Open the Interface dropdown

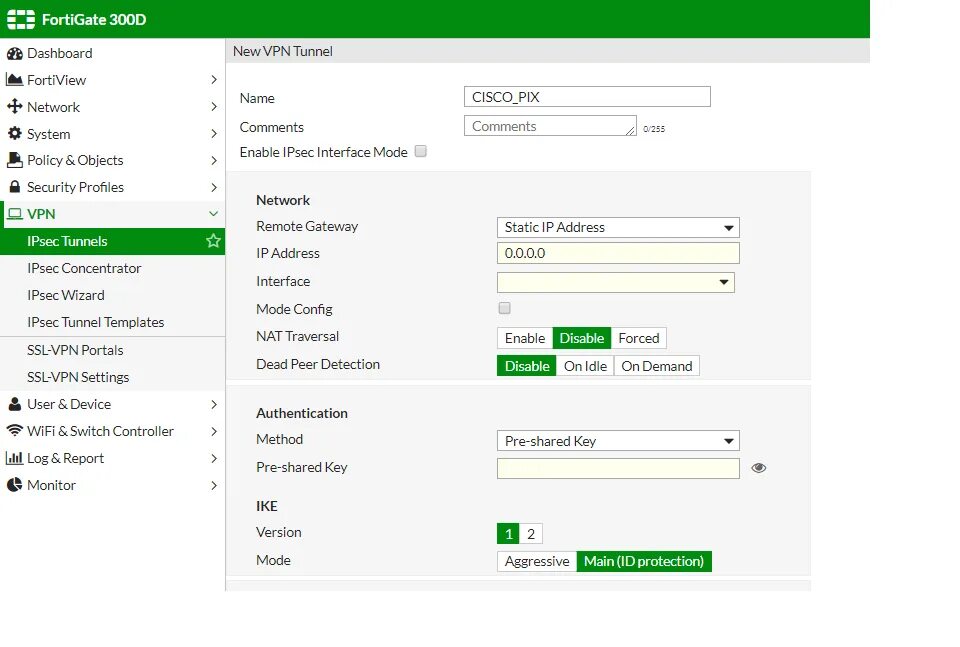tap(616, 282)
